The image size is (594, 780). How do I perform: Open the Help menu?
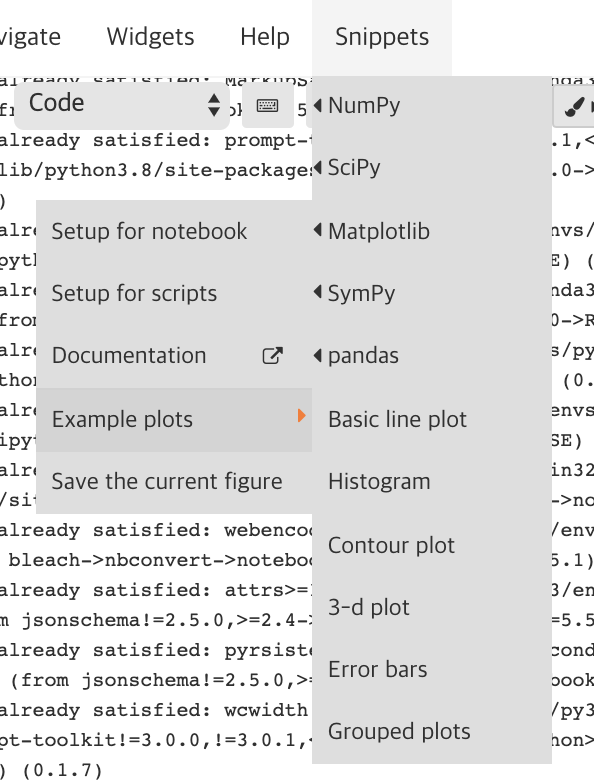click(265, 37)
